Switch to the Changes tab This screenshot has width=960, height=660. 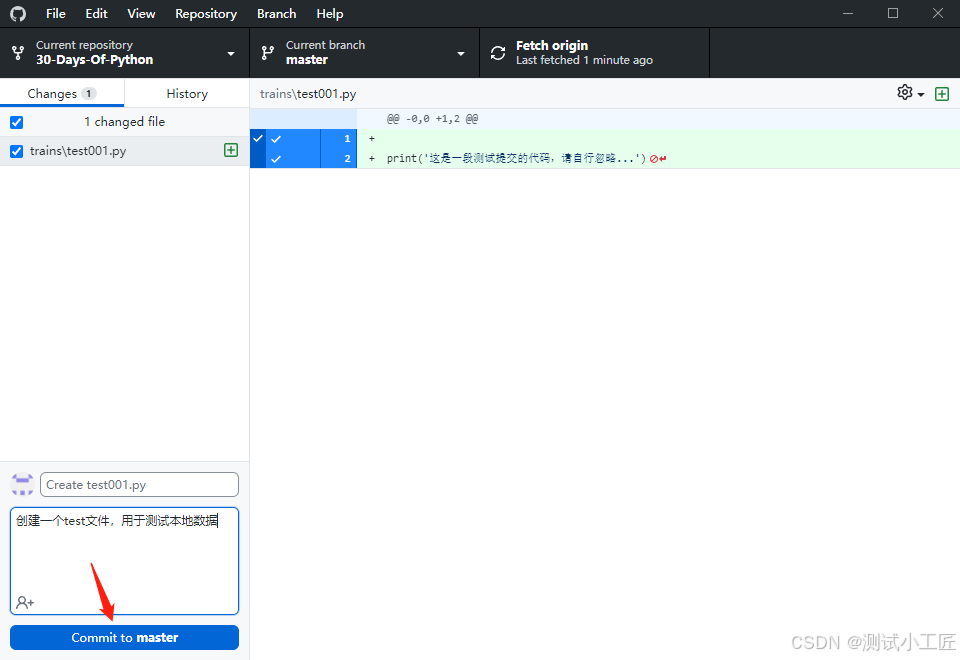62,93
